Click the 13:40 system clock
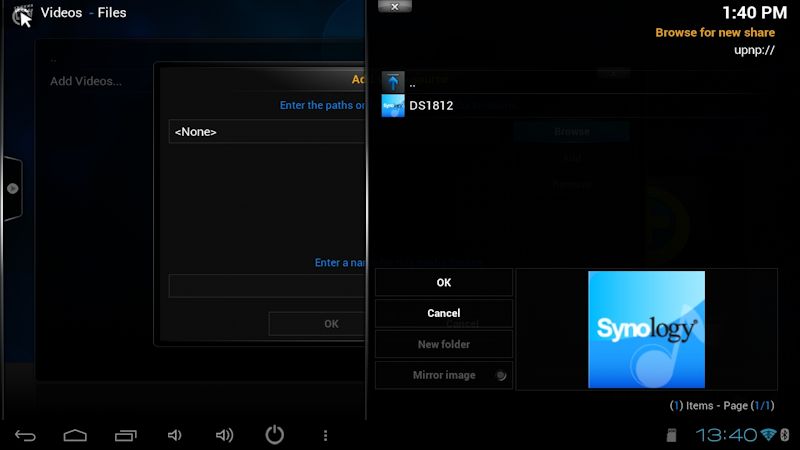Image resolution: width=800 pixels, height=450 pixels. tap(726, 435)
